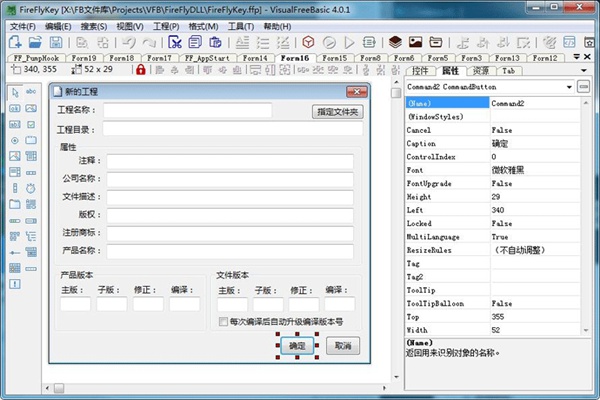Switch to the 控件 panel tab
600x400 pixels.
(x=420, y=71)
